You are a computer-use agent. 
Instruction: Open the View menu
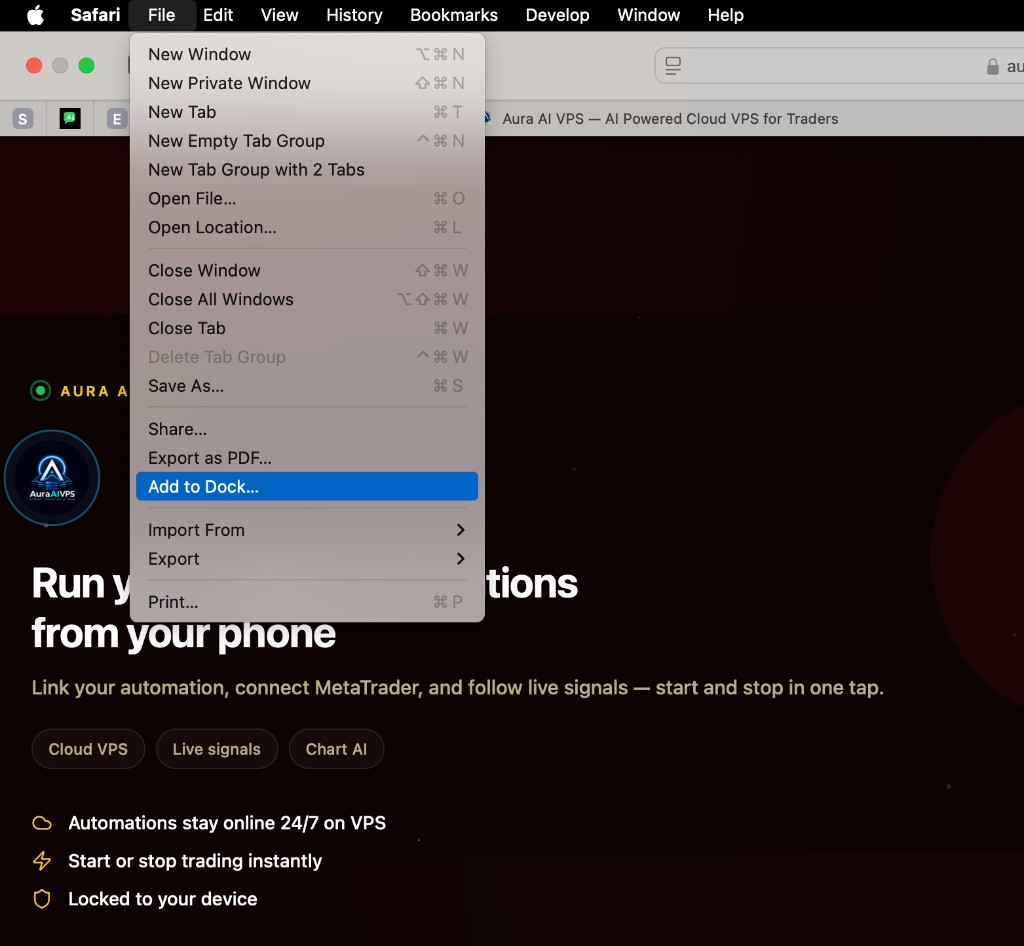pyautogui.click(x=280, y=15)
